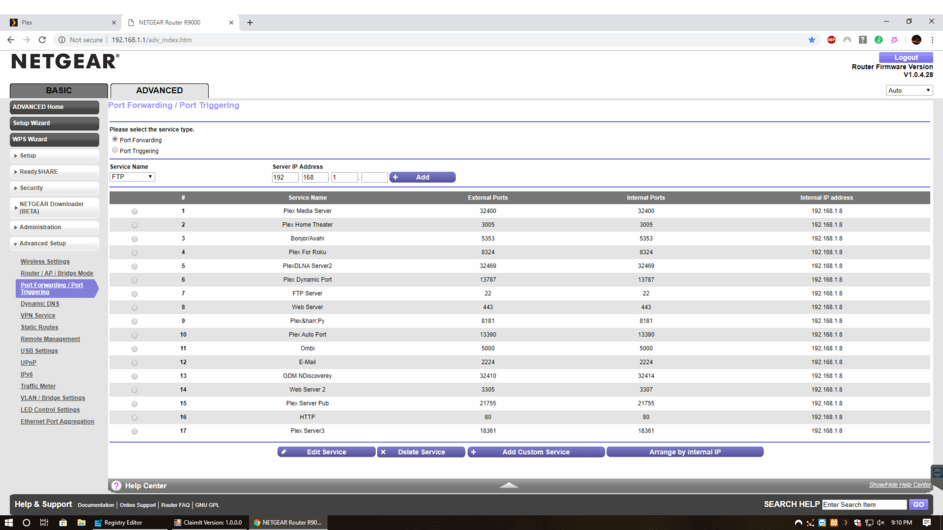
Task: Click the Enter Search Item field
Action: [x=864, y=504]
